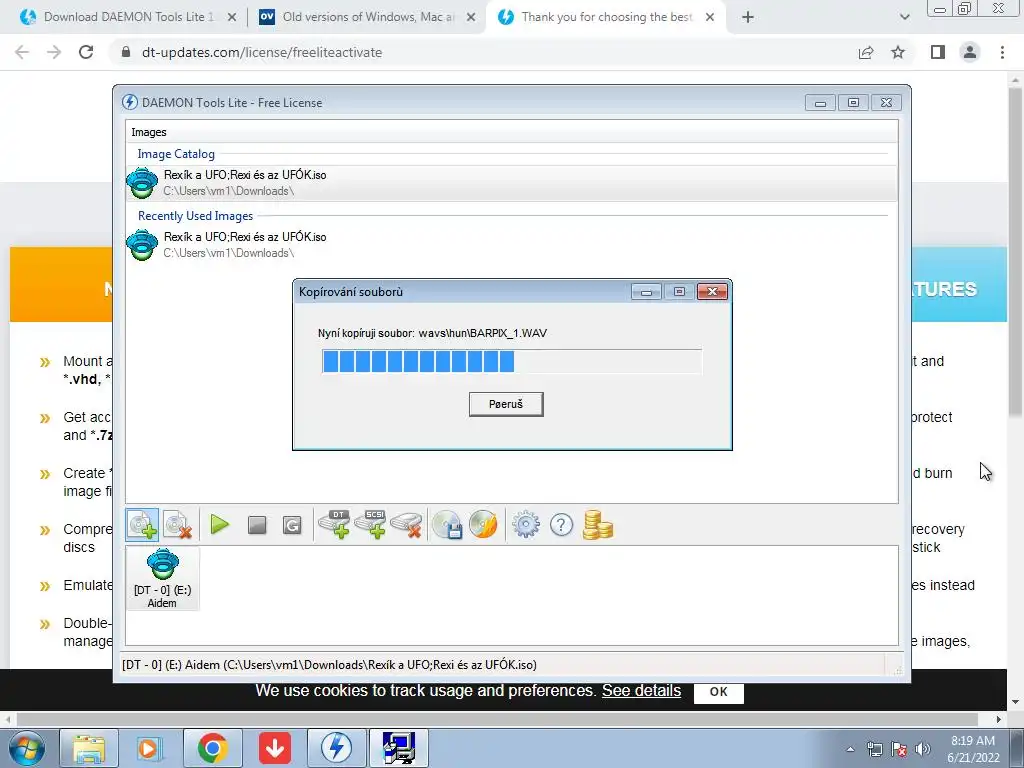Click the Make disc image icon

point(448,524)
